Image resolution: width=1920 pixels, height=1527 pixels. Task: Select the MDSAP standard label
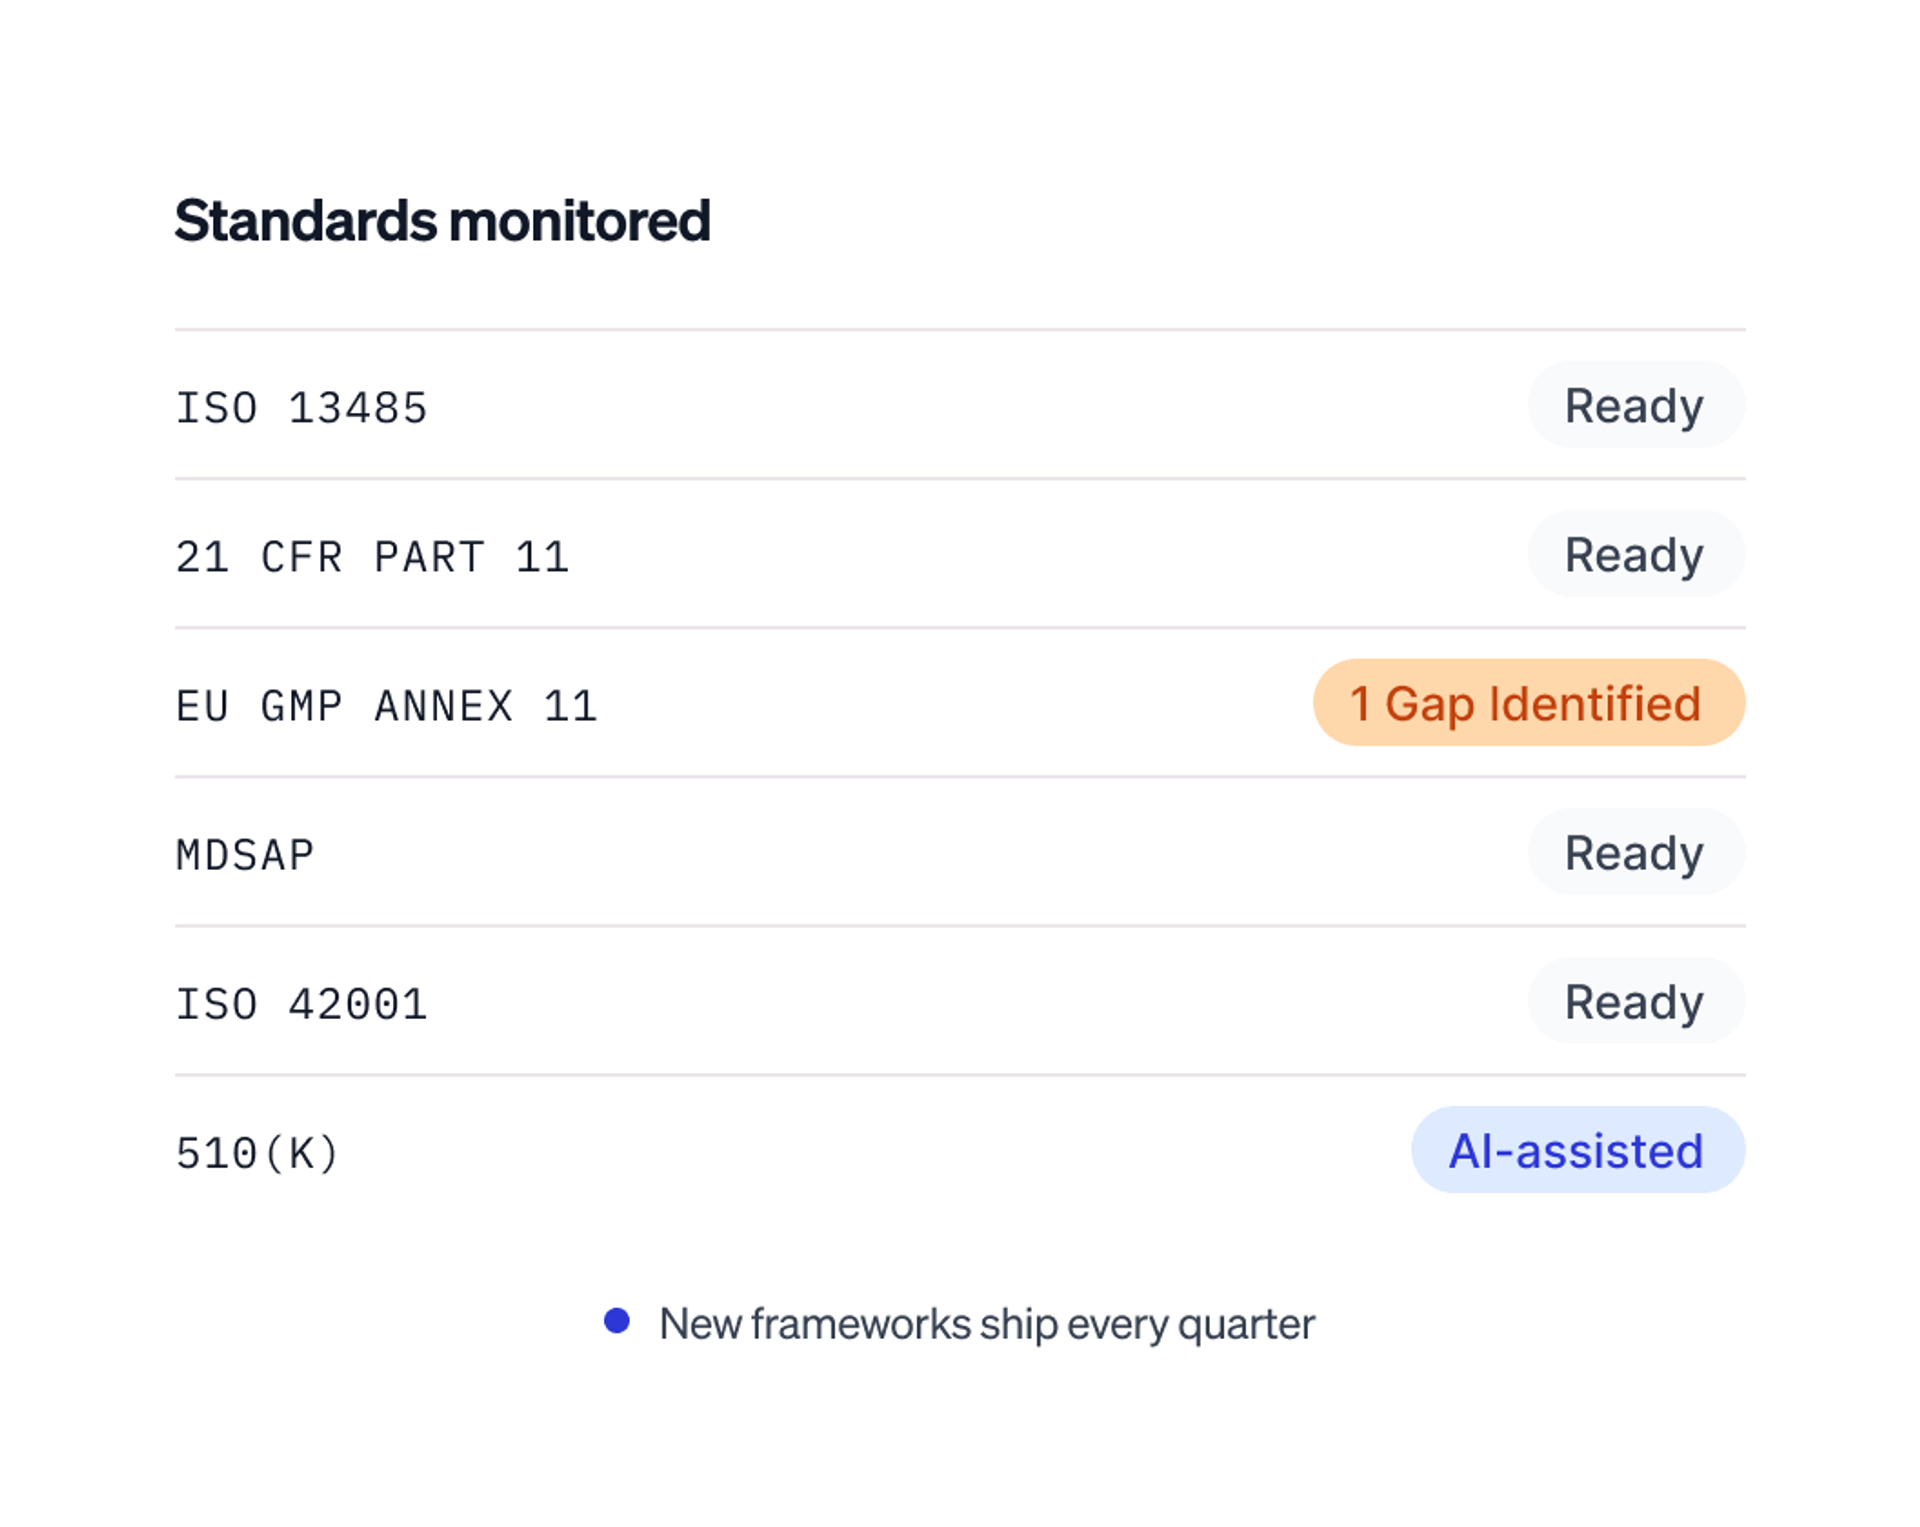245,855
